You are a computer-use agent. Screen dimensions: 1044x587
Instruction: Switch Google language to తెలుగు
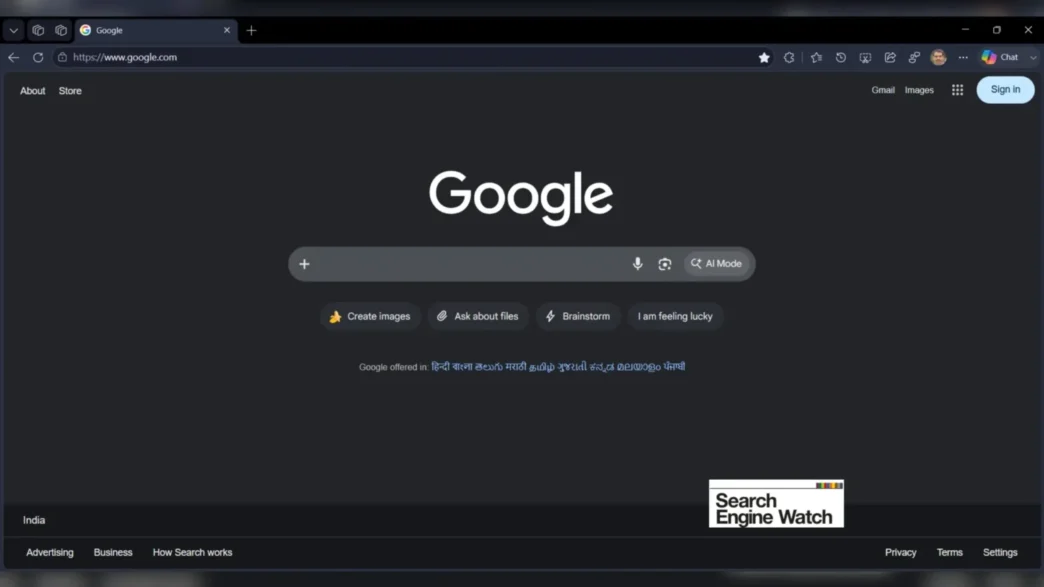pyautogui.click(x=489, y=367)
